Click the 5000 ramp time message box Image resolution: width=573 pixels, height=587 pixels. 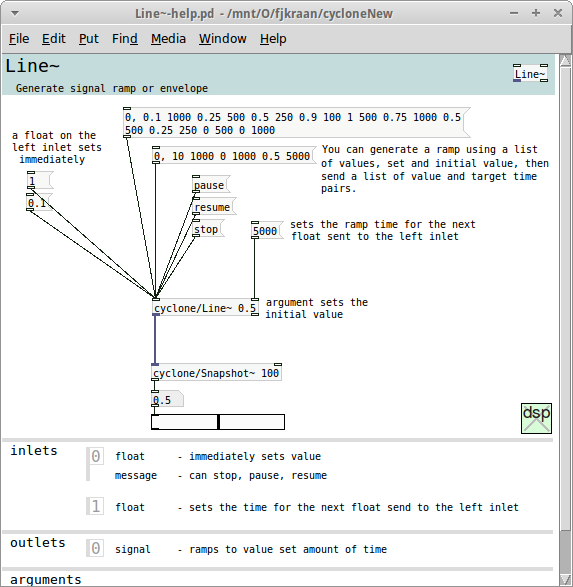click(x=266, y=231)
